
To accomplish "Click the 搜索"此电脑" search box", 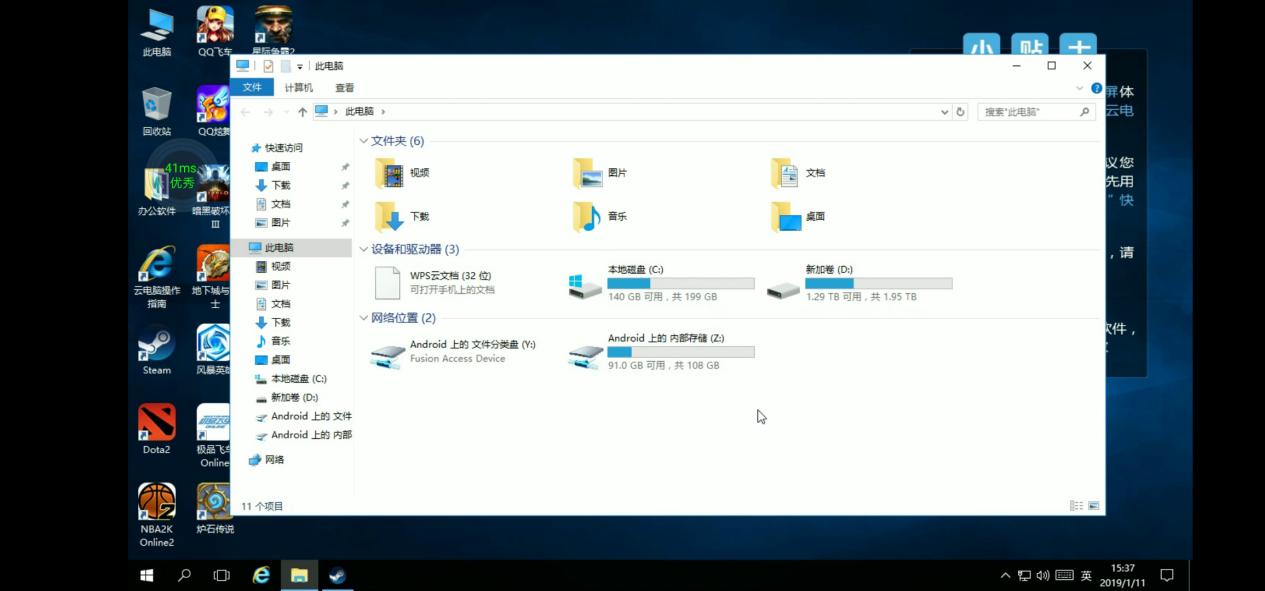I will 1036,112.
